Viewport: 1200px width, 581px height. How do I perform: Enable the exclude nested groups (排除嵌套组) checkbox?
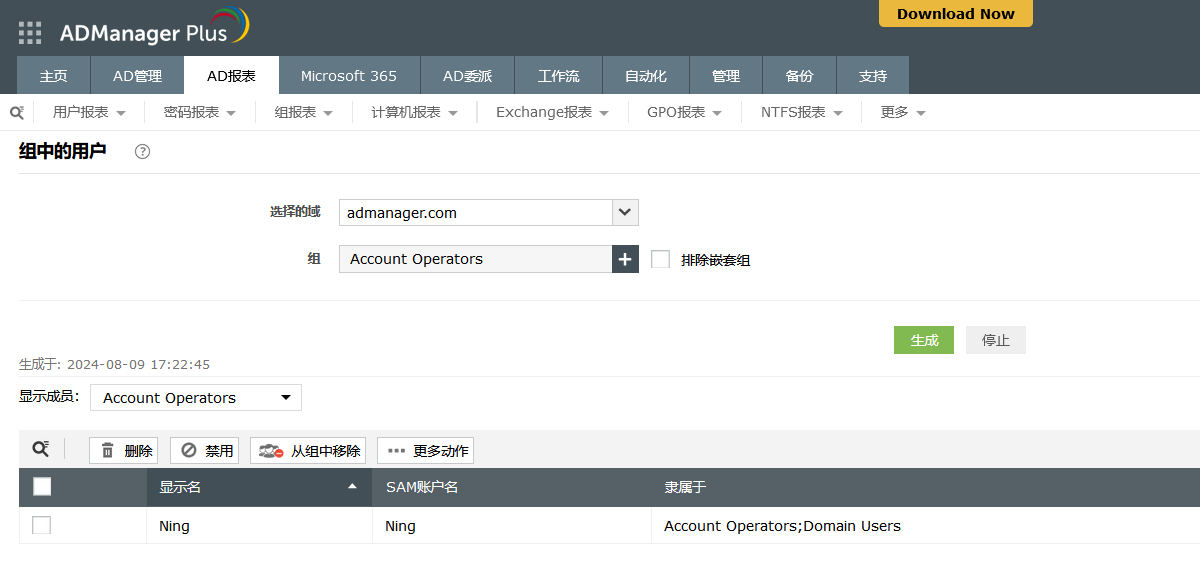[660, 259]
